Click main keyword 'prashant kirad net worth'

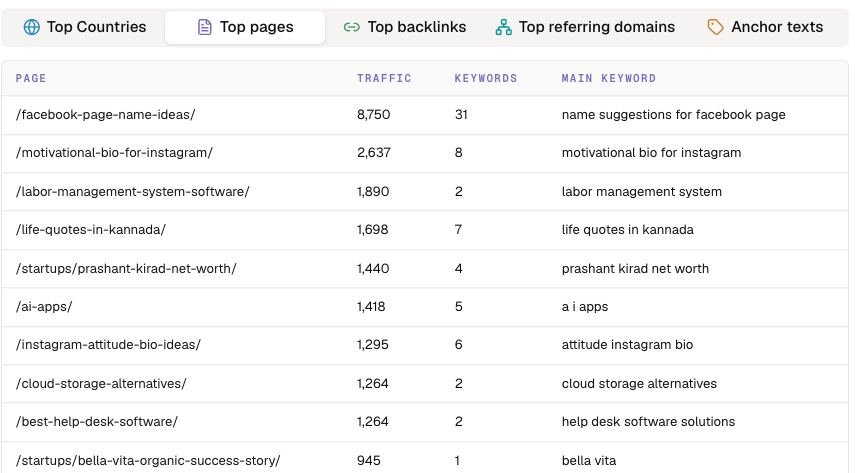coord(635,268)
